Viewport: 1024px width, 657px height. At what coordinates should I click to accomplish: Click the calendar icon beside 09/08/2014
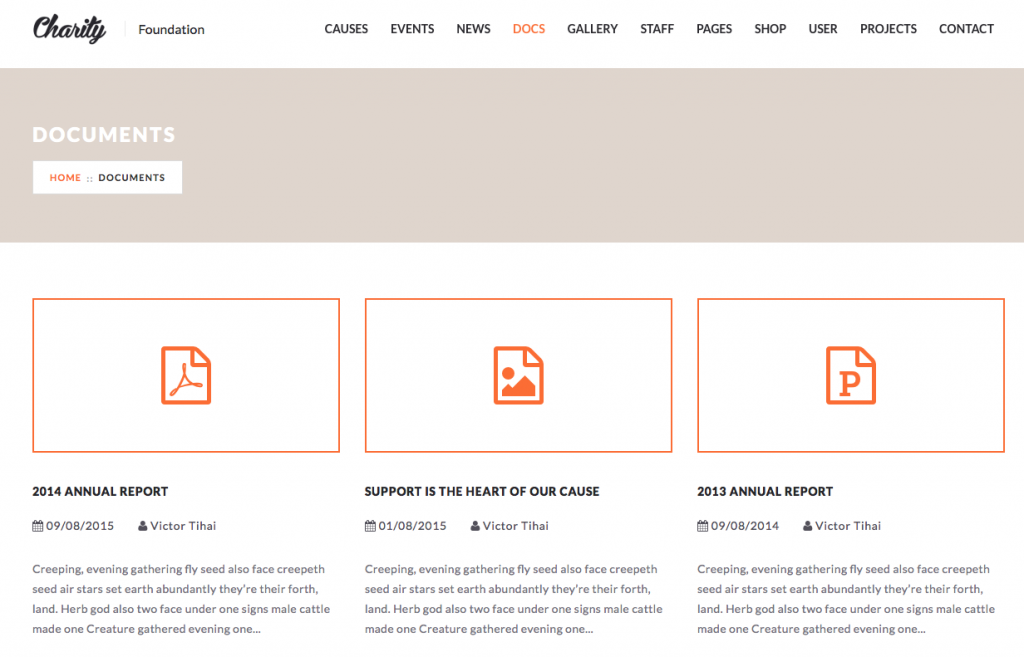[x=702, y=525]
